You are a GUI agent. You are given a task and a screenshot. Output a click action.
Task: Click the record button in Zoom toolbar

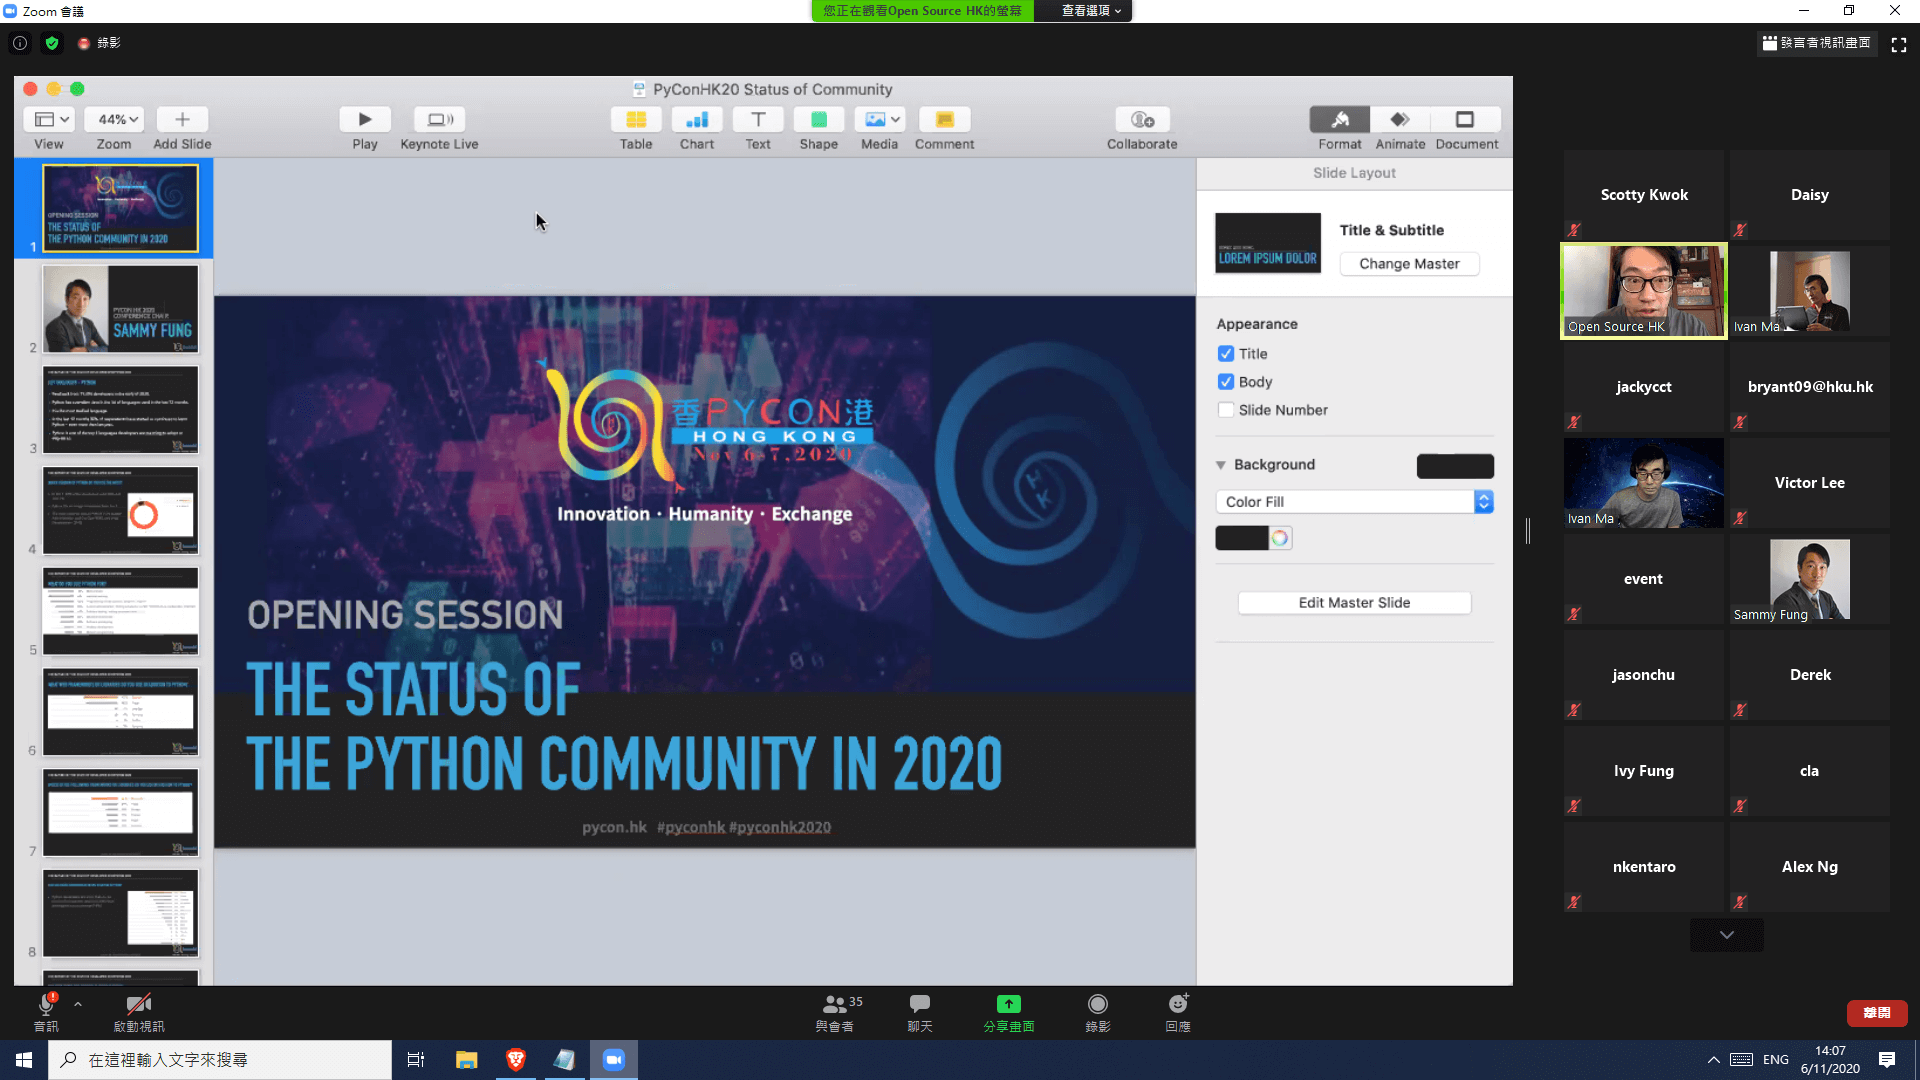pyautogui.click(x=1098, y=1012)
